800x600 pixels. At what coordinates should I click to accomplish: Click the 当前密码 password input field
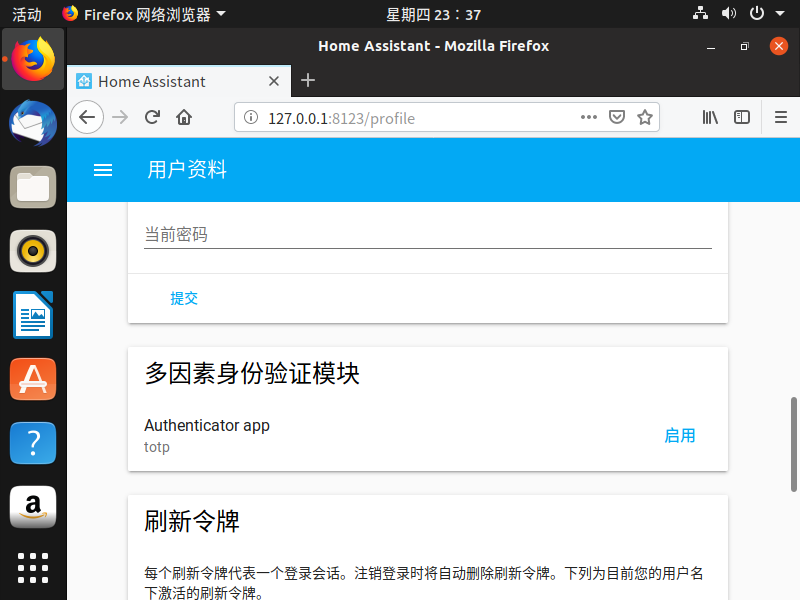tap(427, 235)
